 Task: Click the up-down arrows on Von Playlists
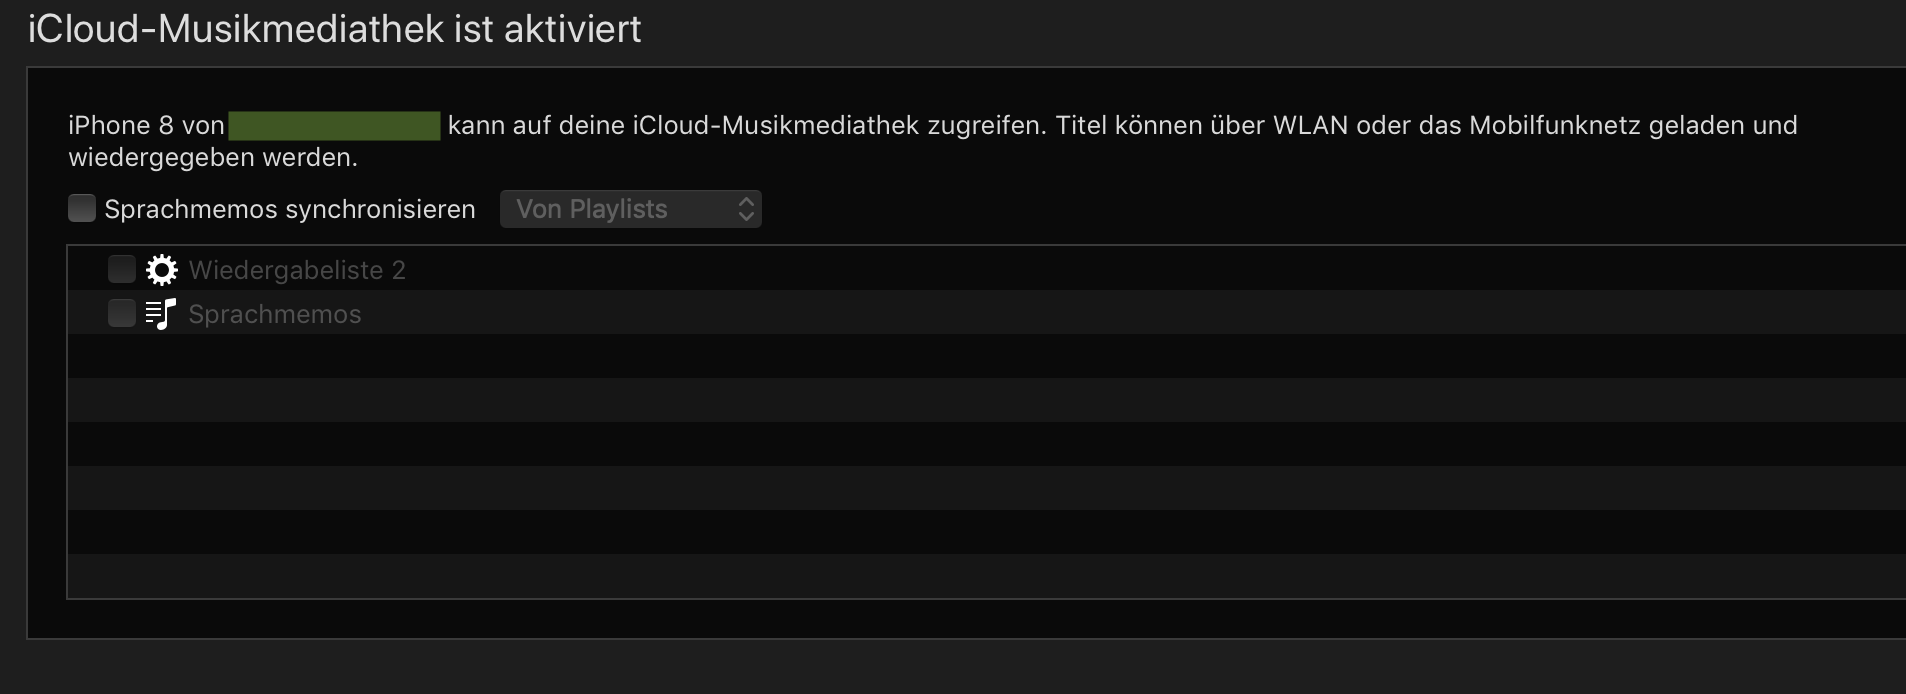(x=746, y=209)
